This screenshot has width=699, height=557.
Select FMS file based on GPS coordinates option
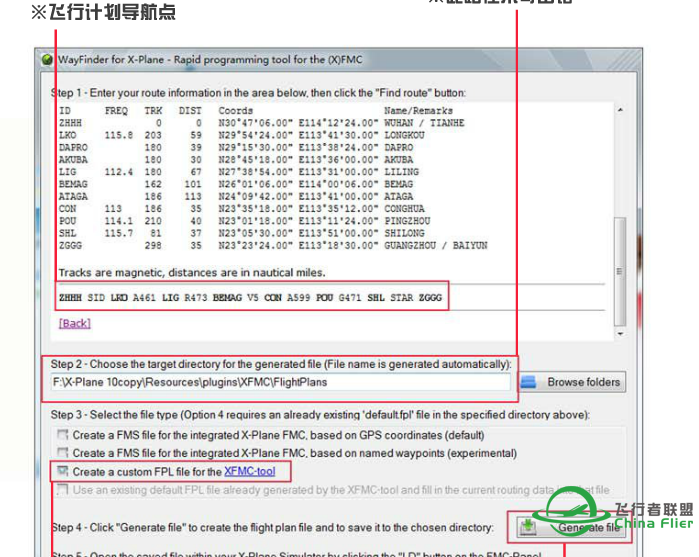pyautogui.click(x=62, y=434)
